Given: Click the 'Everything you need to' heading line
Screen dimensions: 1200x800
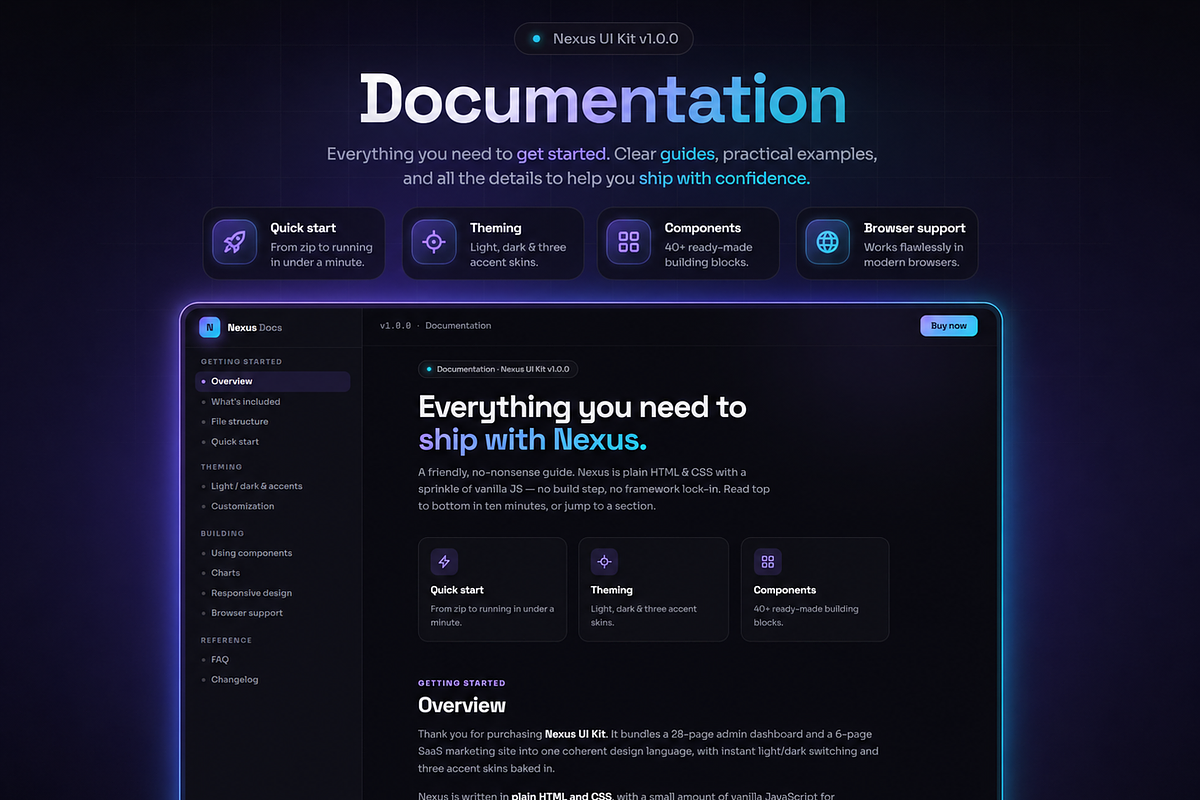Looking at the screenshot, I should click(582, 407).
